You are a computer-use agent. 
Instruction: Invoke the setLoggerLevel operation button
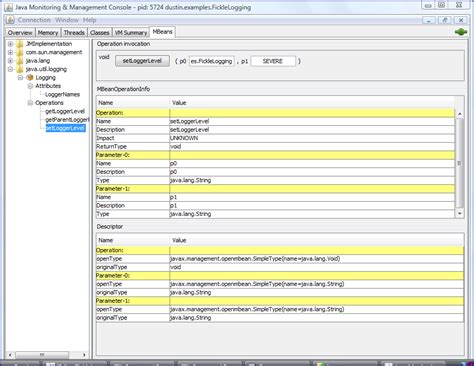coord(142,61)
